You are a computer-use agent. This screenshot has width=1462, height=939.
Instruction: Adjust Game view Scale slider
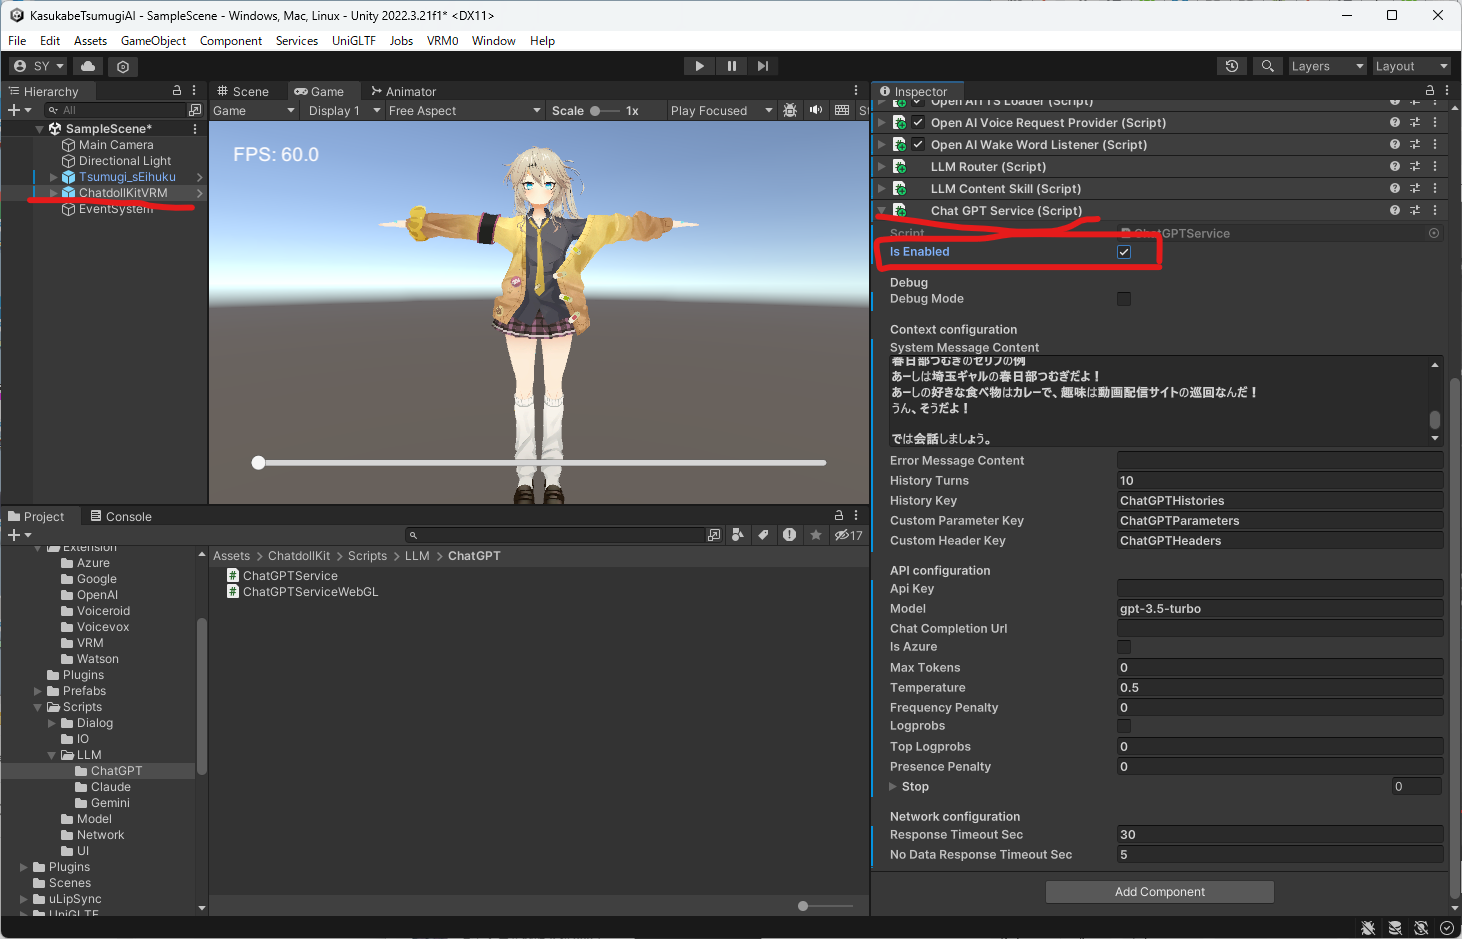[604, 111]
